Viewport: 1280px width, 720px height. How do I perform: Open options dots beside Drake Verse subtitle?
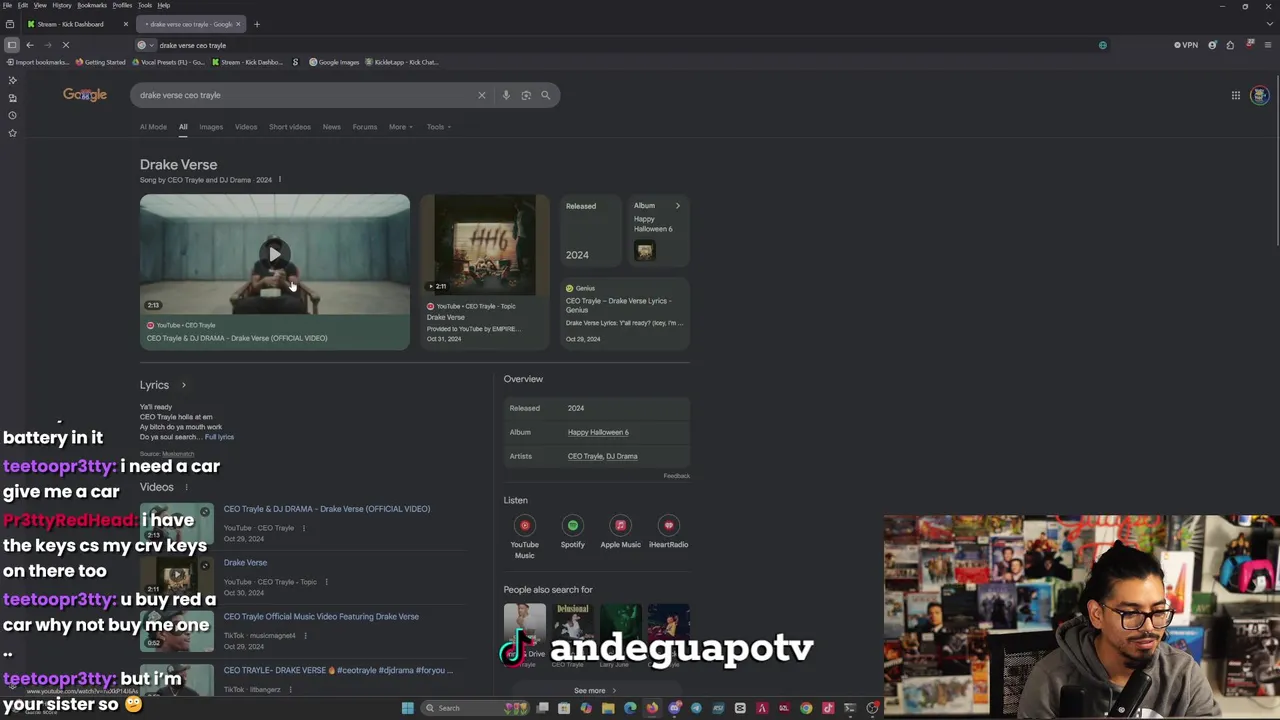point(279,180)
